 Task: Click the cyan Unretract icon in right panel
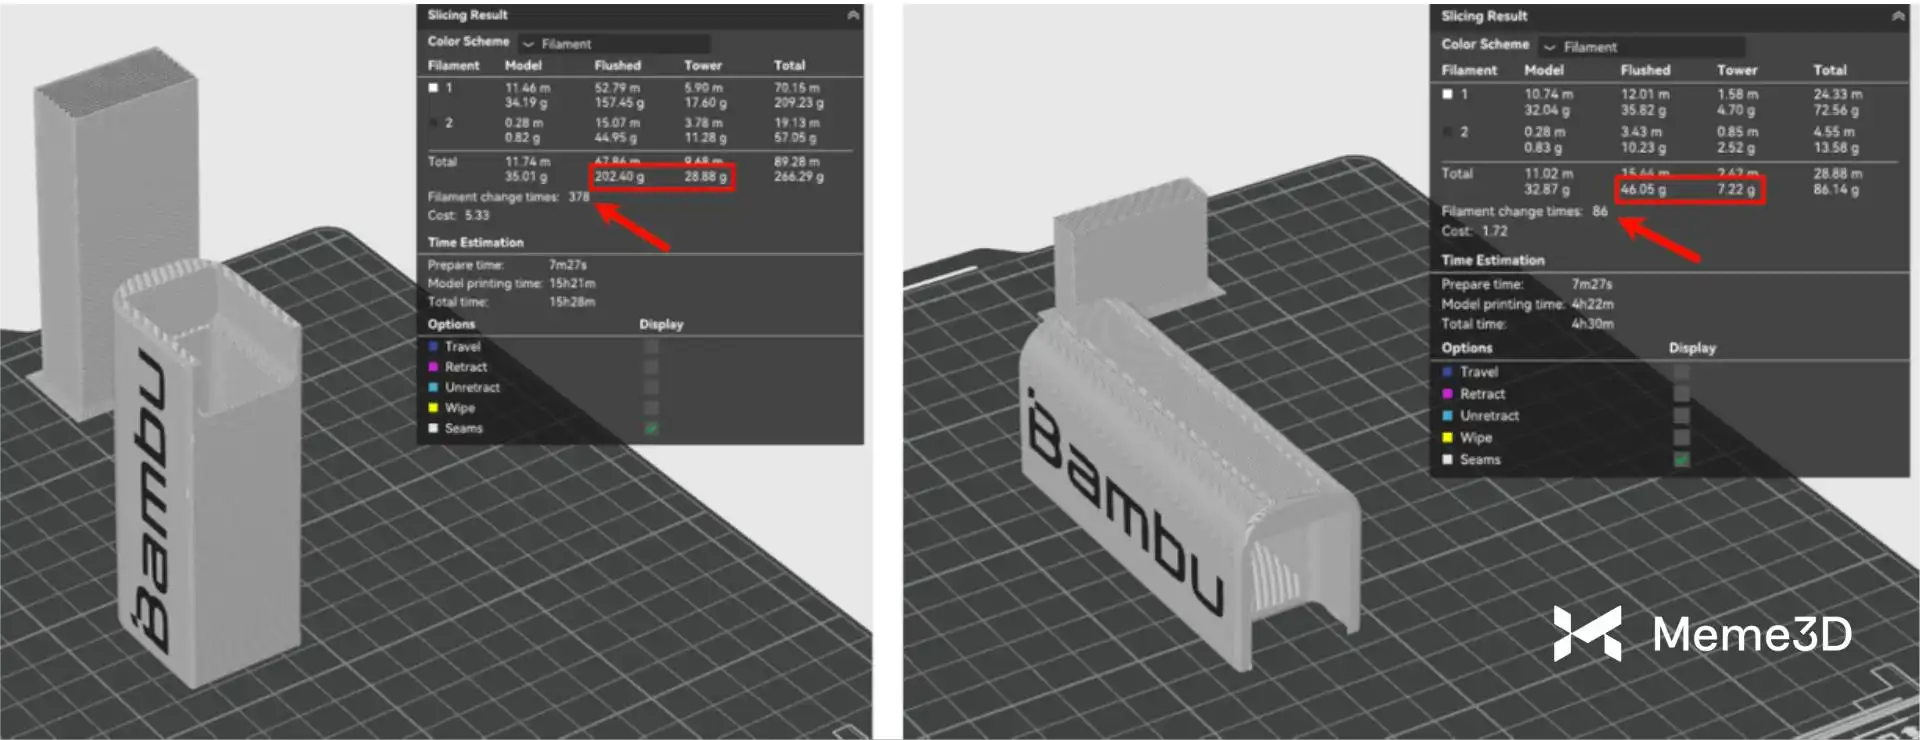(x=1447, y=416)
